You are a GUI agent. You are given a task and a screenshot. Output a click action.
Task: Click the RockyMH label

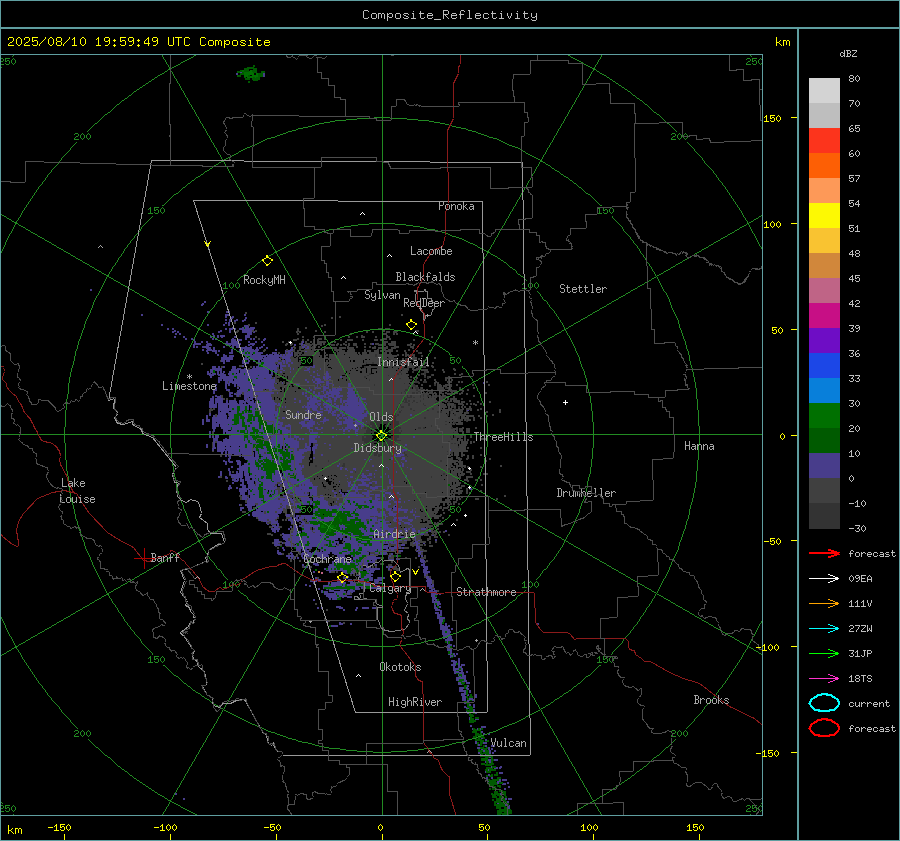tap(264, 280)
